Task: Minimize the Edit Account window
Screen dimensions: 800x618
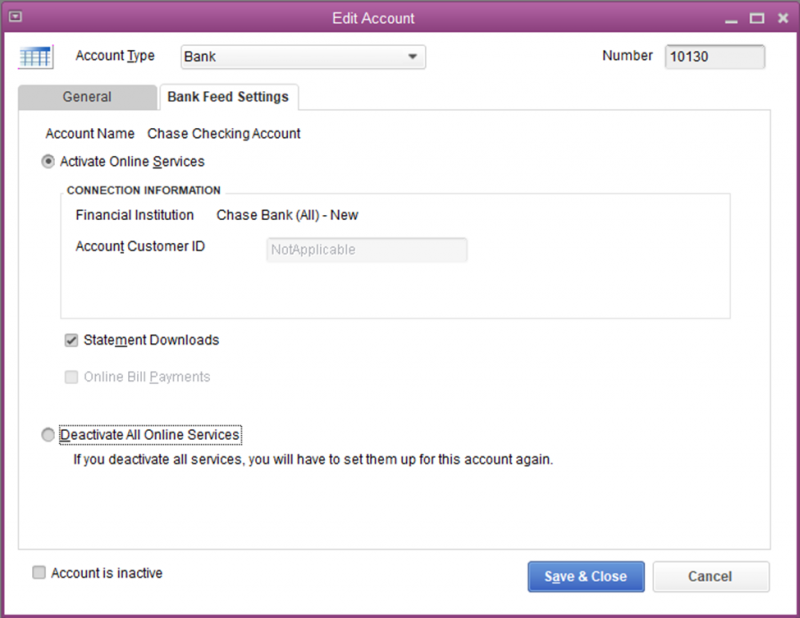Action: click(732, 17)
